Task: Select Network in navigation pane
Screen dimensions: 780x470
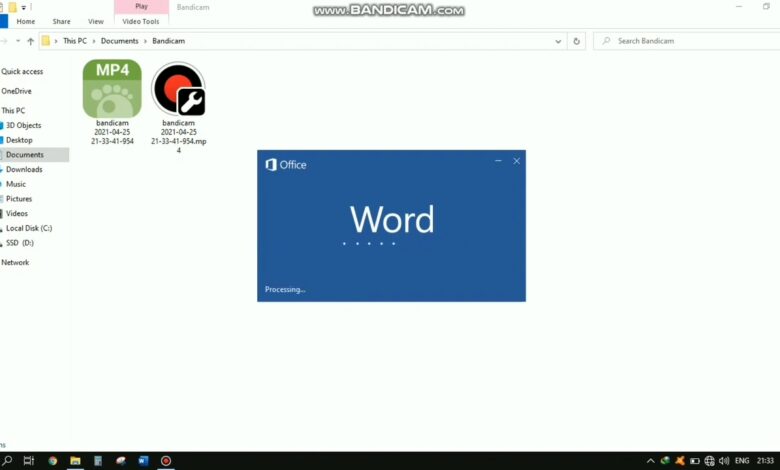Action: point(15,263)
